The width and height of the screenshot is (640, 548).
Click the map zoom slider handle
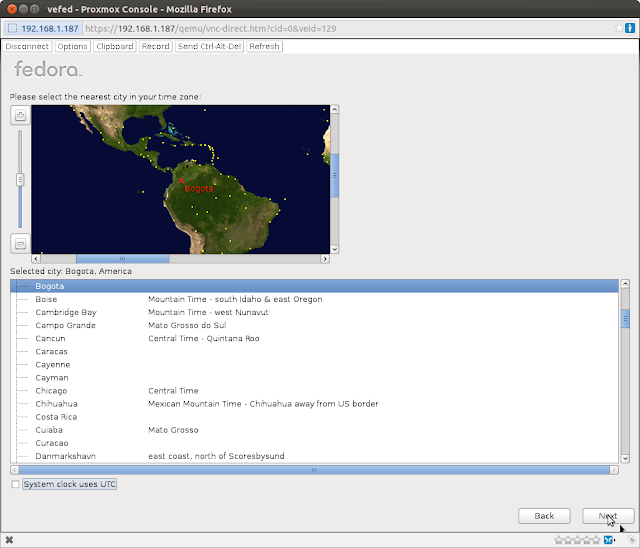(x=20, y=180)
